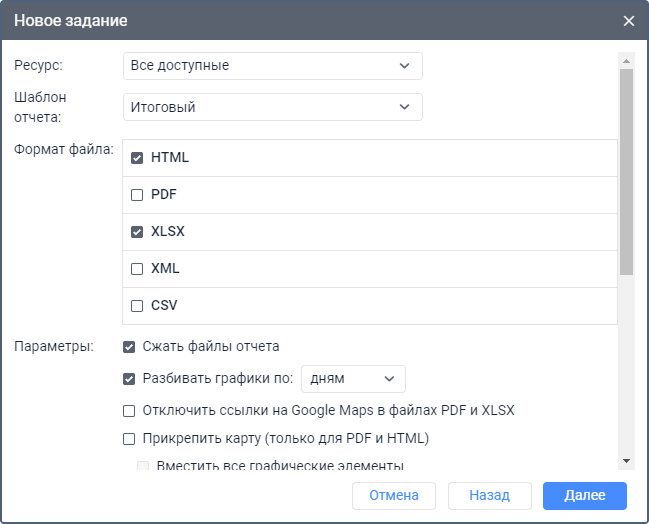Click the scrollbar down arrow
Screen dimensions: 649x524
pyautogui.click(x=626, y=460)
